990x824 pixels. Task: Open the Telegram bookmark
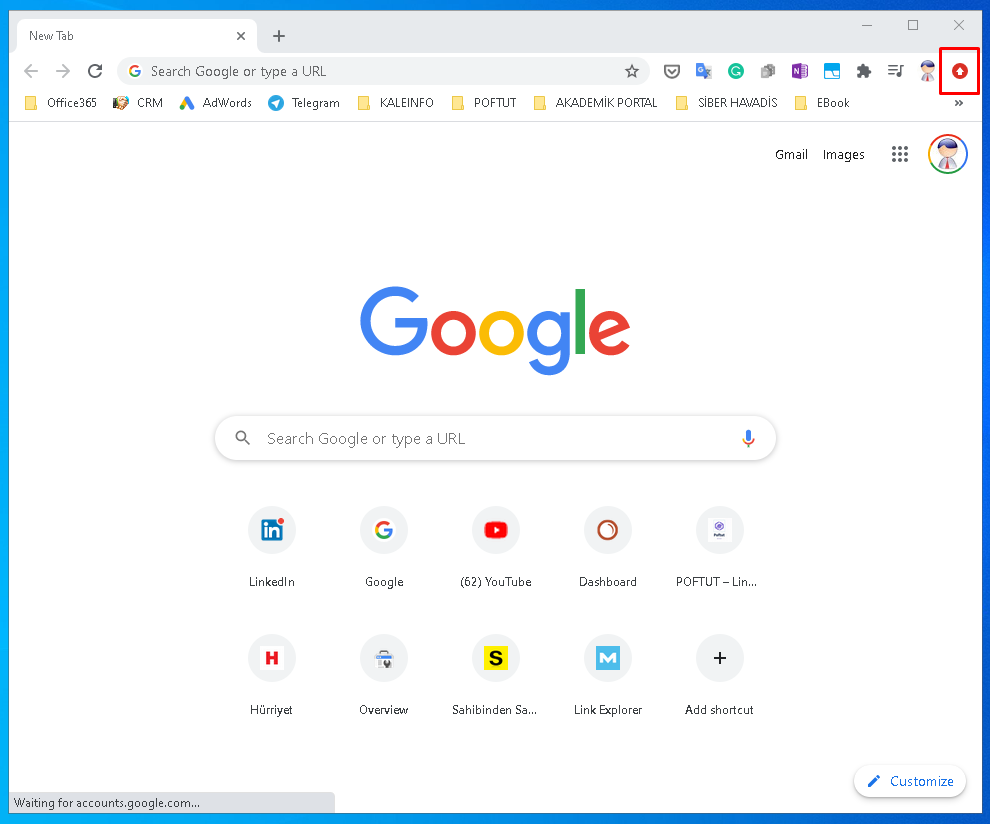point(304,103)
